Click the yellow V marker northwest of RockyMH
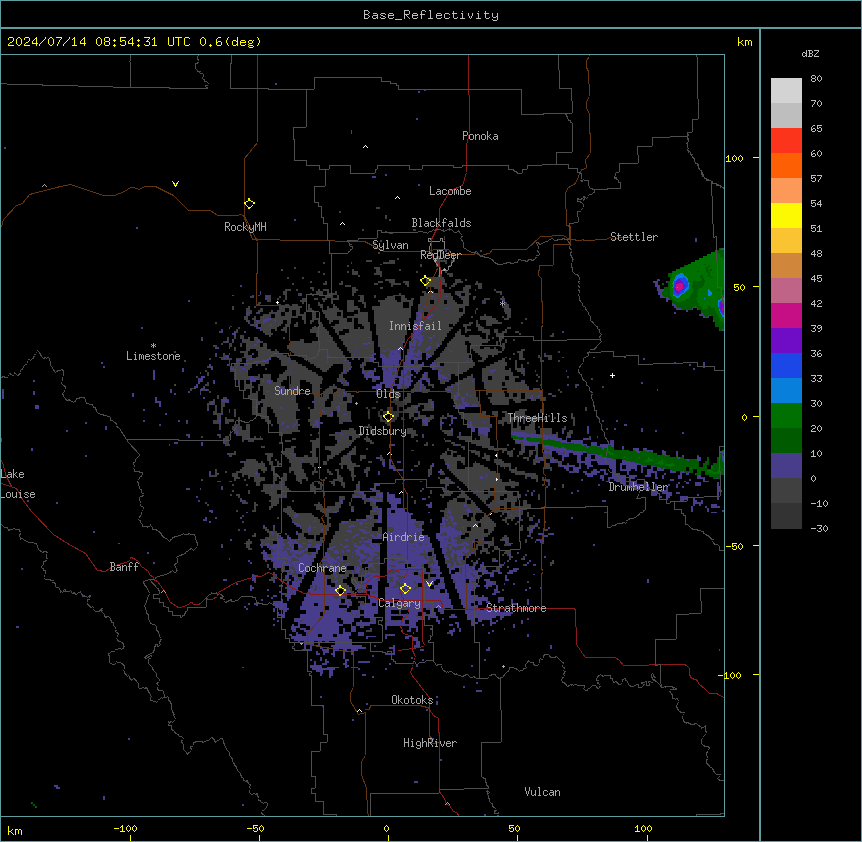 coord(175,184)
